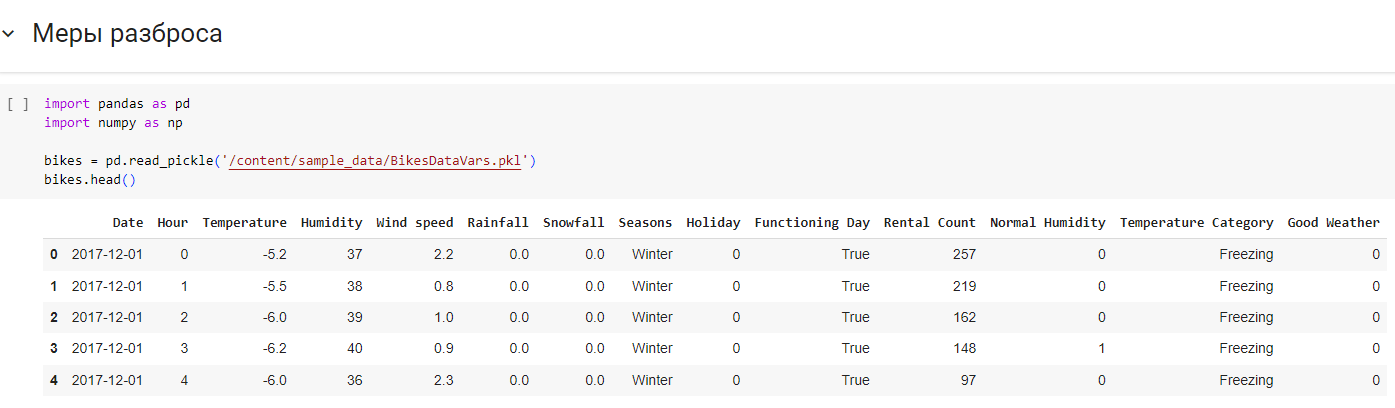Click the Seasons column header
This screenshot has height=408, width=1395.
[x=645, y=223]
